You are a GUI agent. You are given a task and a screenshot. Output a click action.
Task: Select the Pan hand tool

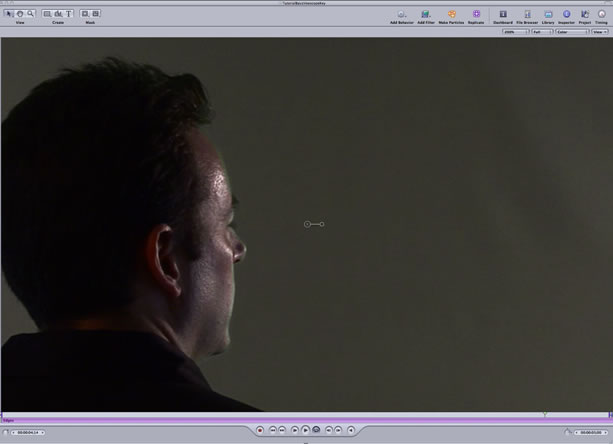point(20,14)
